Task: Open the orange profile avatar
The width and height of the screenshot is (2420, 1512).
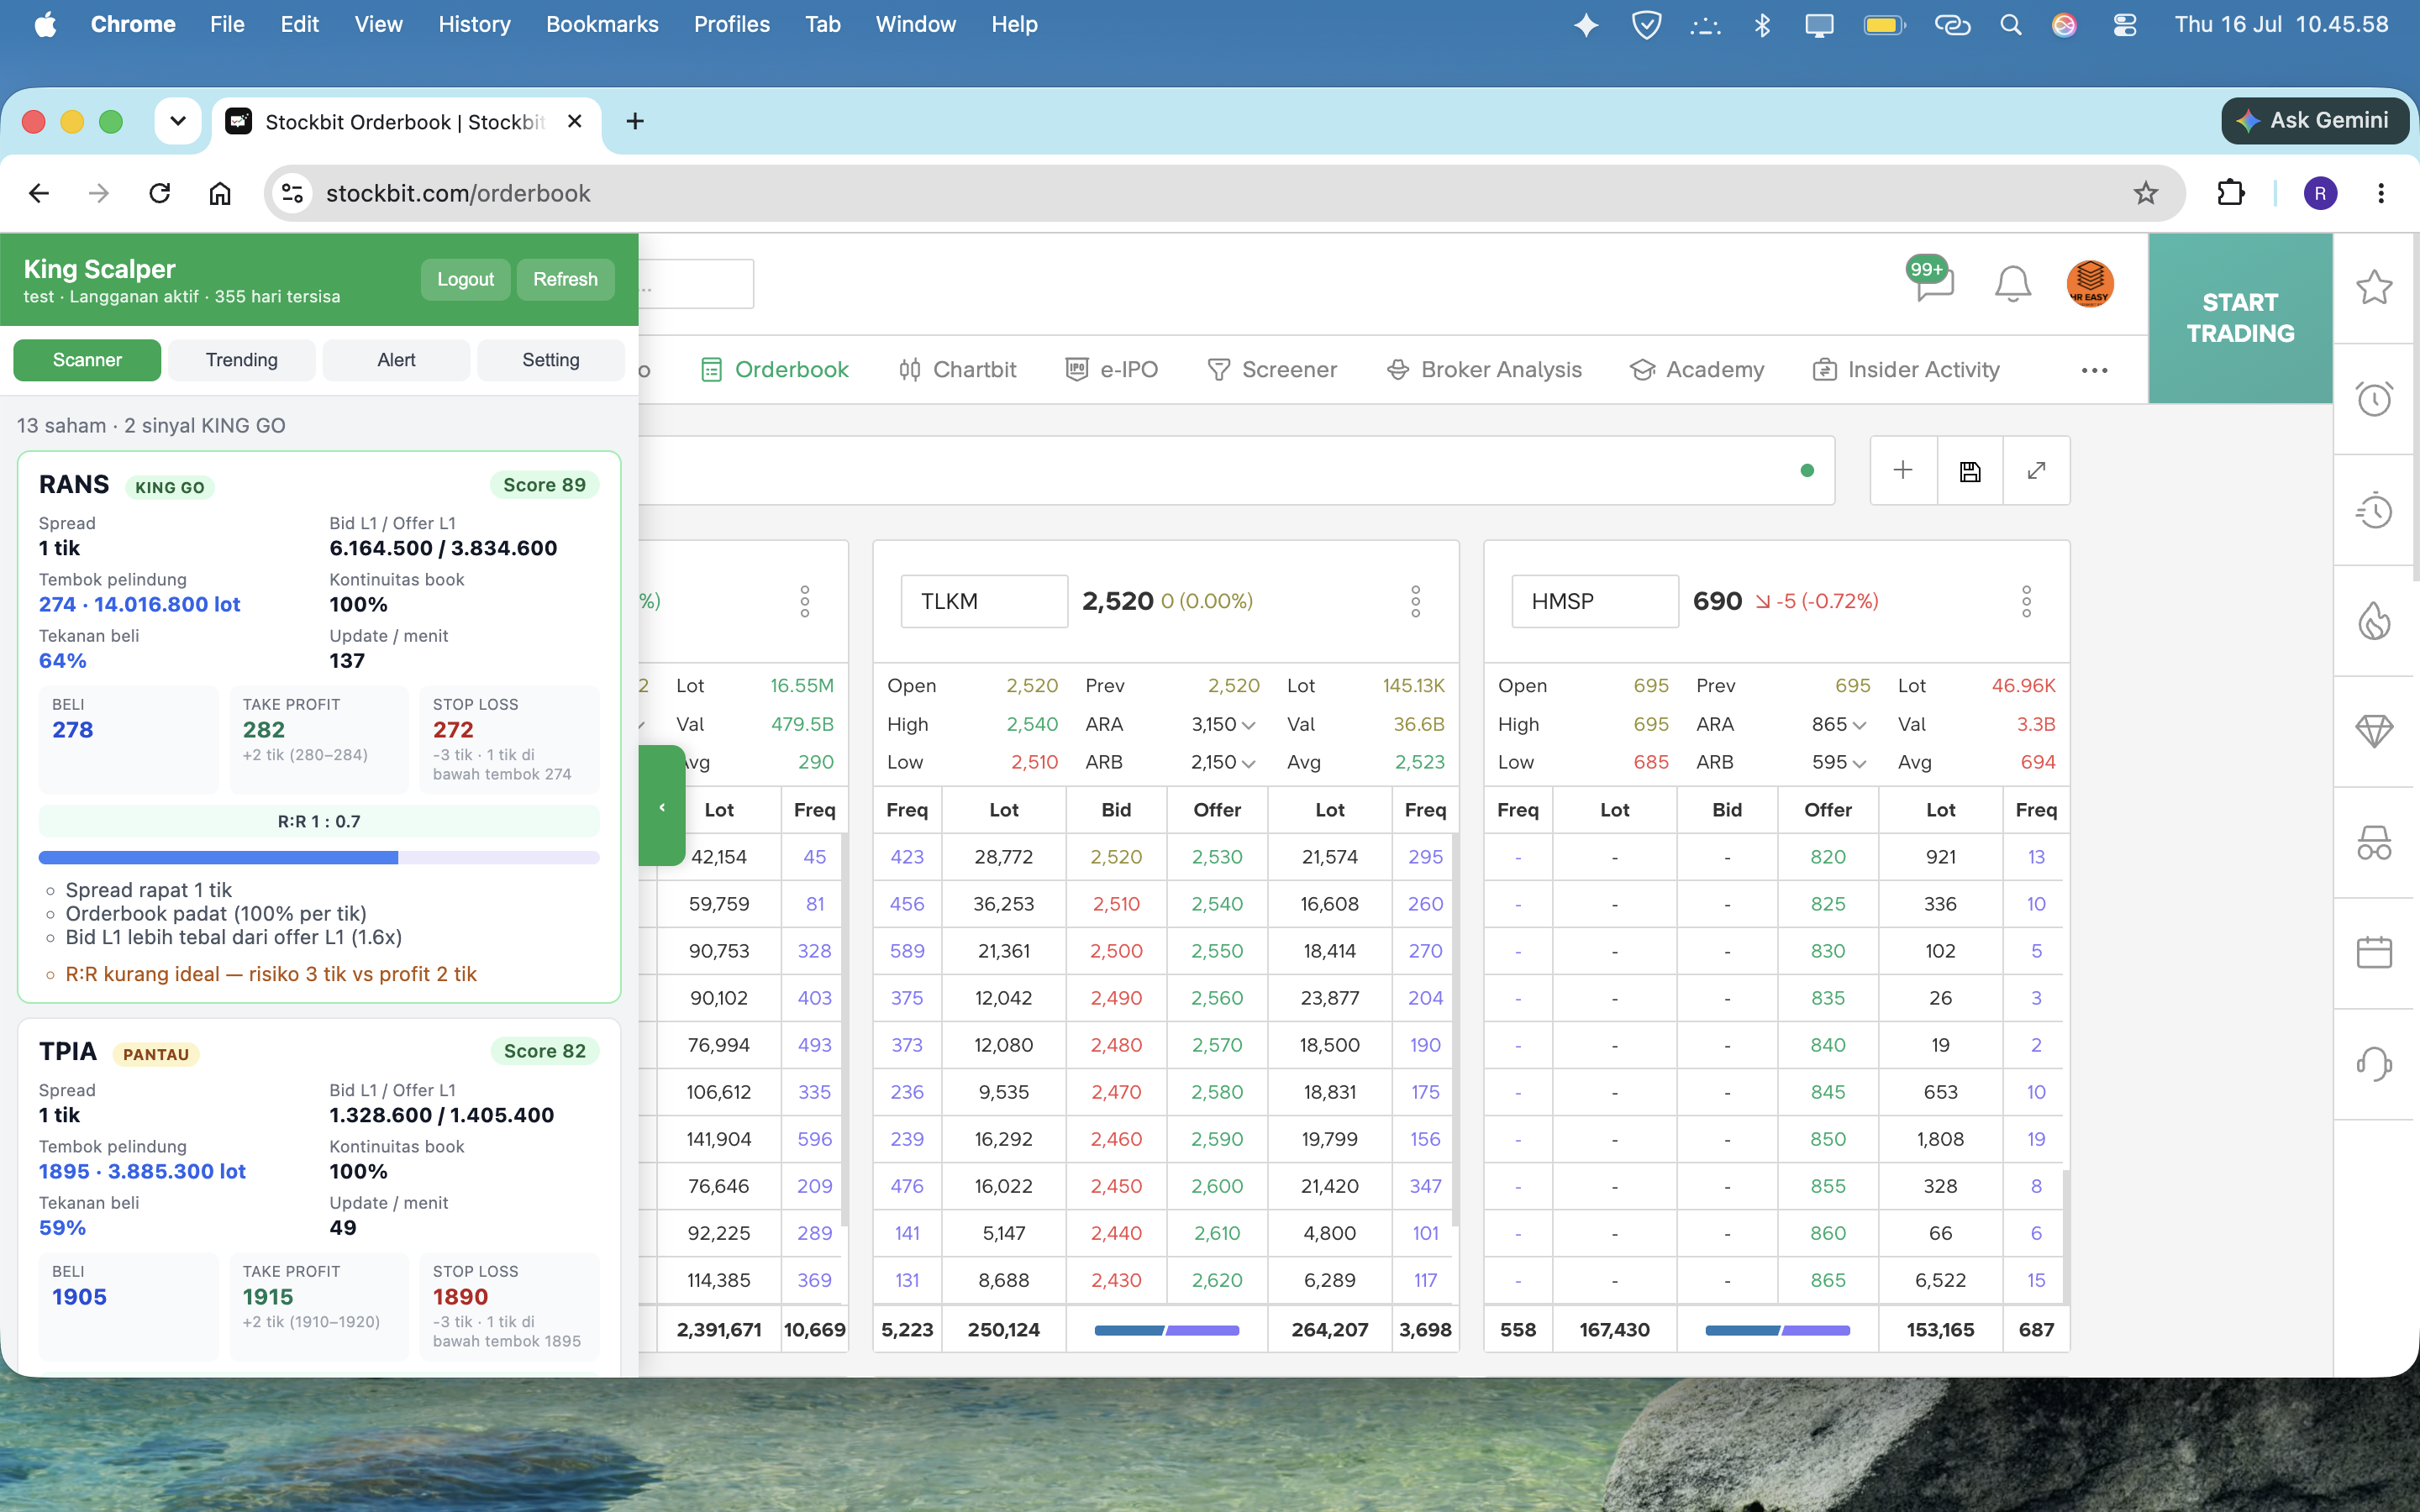Action: coord(2089,283)
